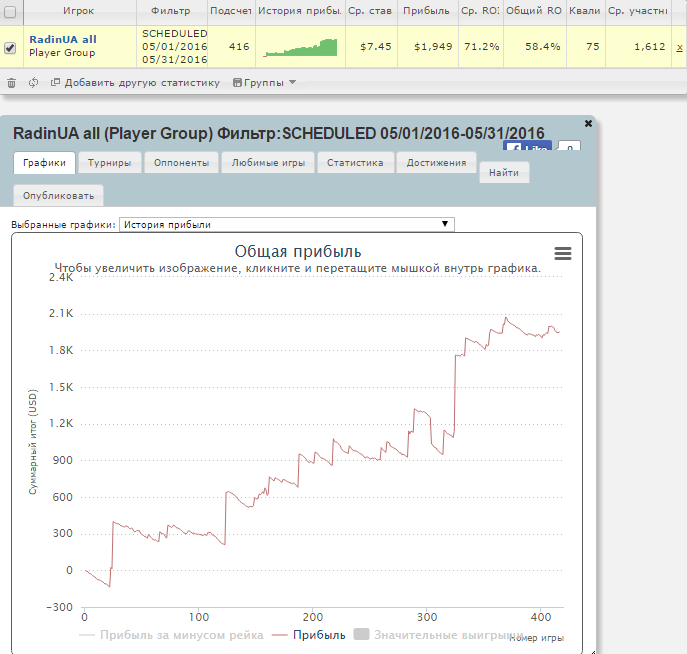Open the 'Выбранные графики' dropdown
Image resolution: width=687 pixels, height=654 pixels.
click(286, 225)
